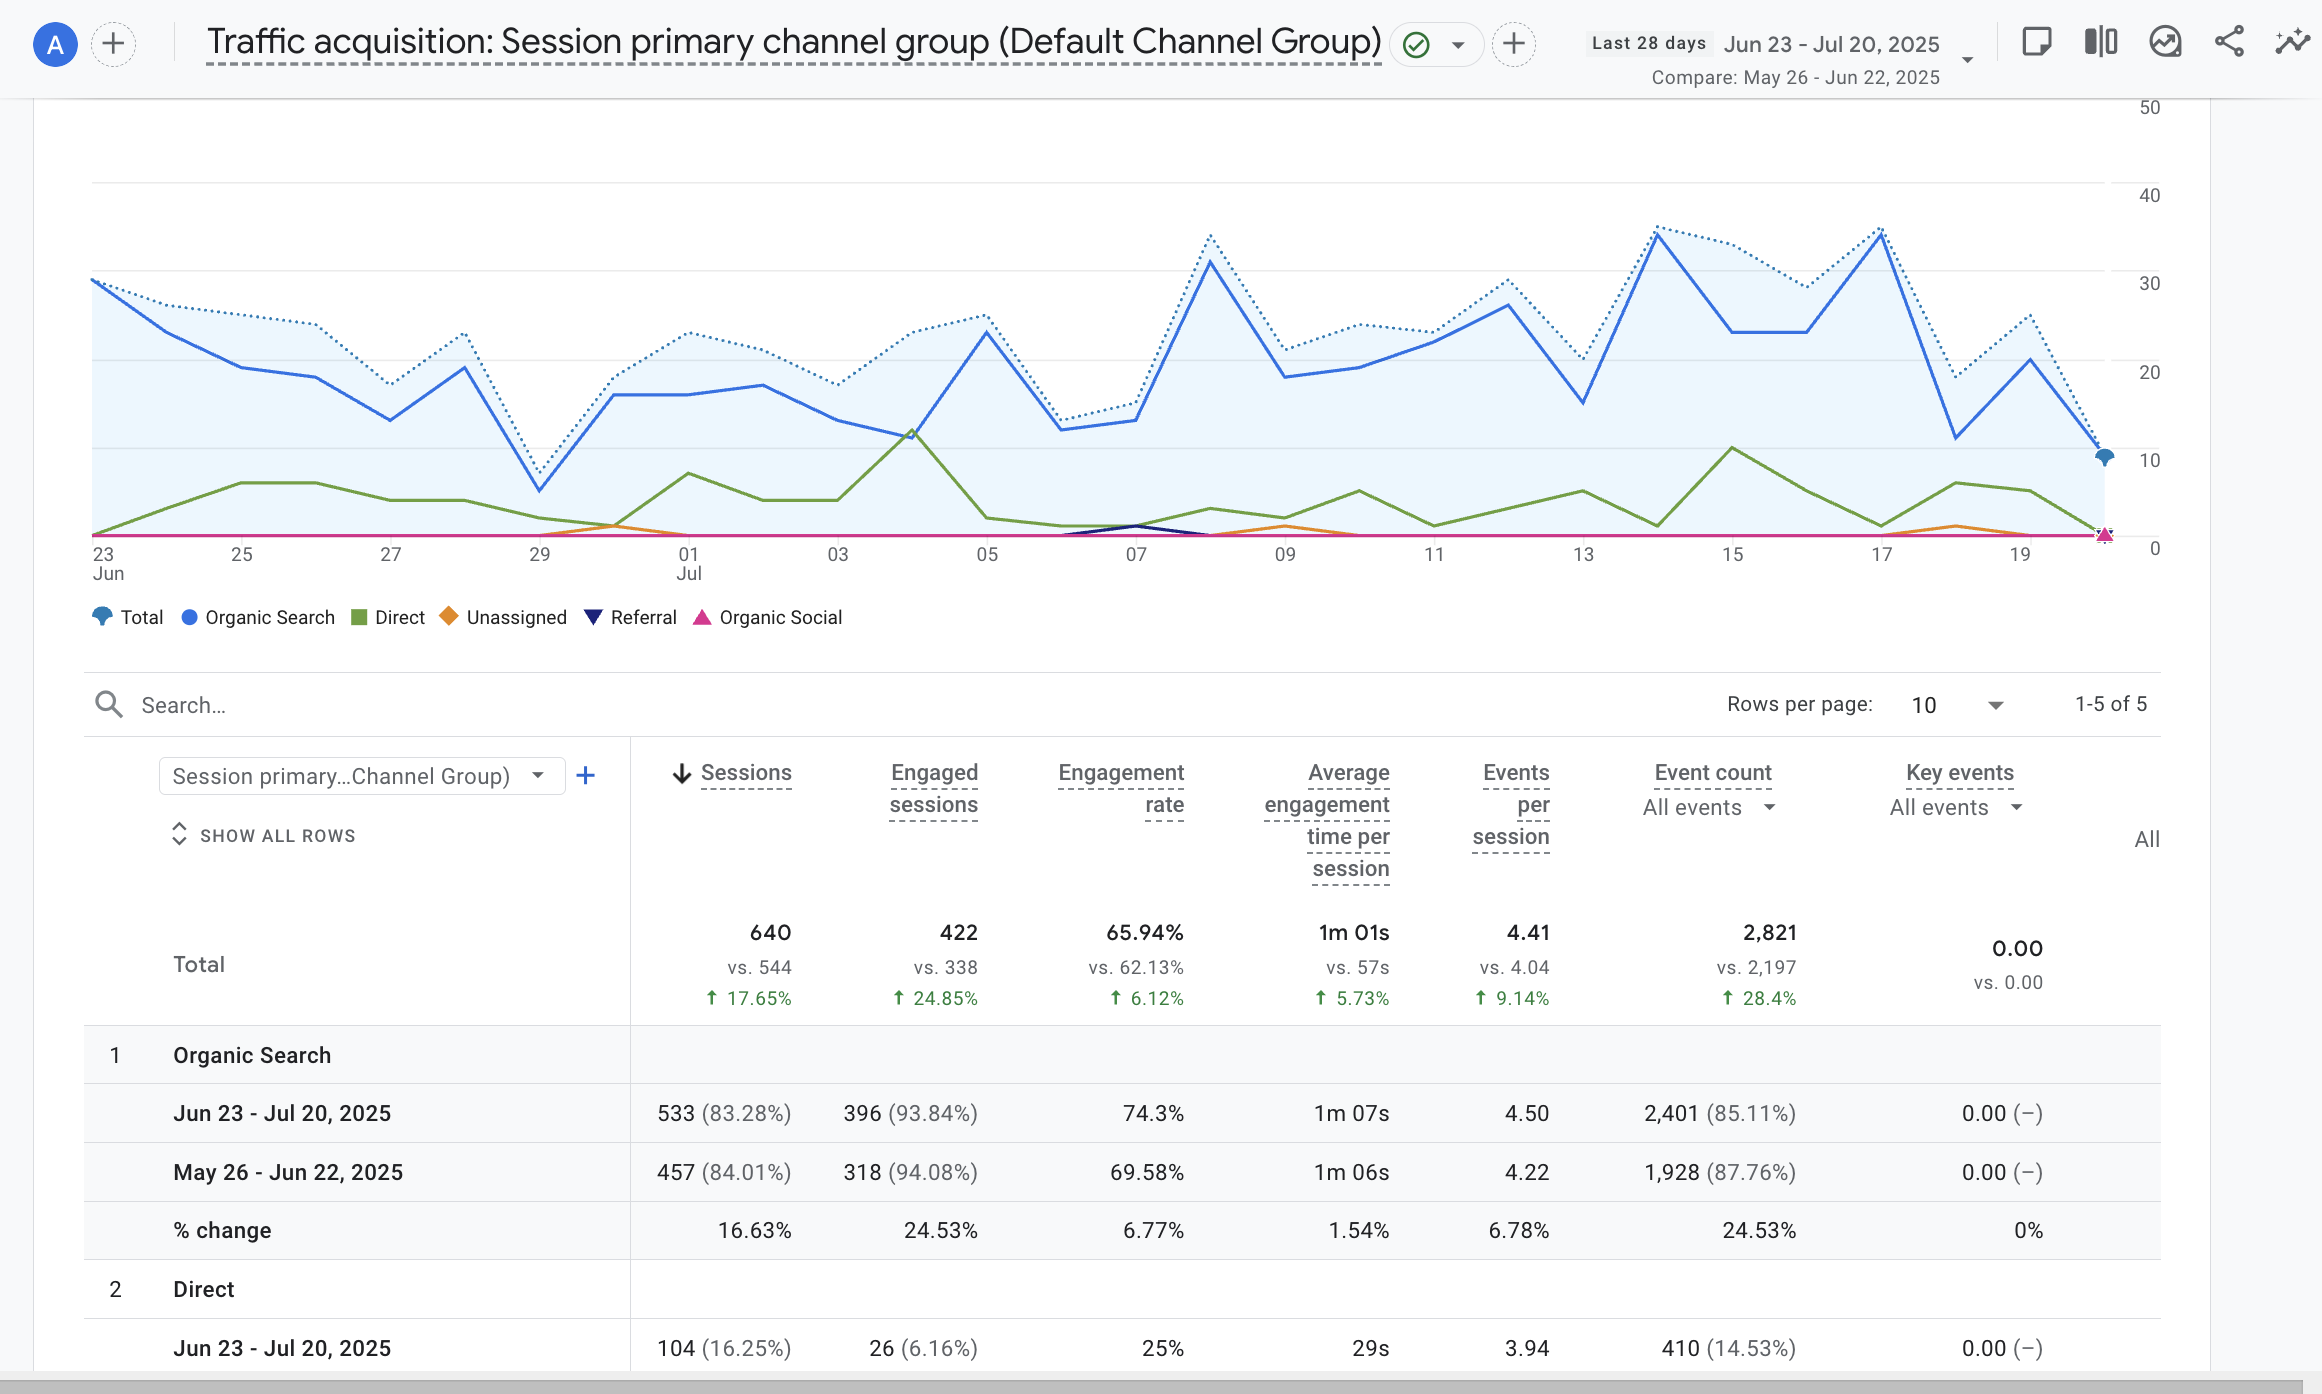Toggle the Organic Social legend series

[767, 617]
